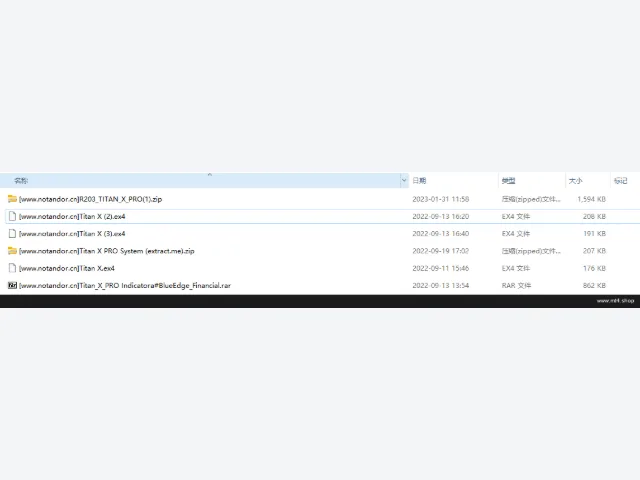Image resolution: width=640 pixels, height=480 pixels.
Task: Sort by the 大小 size column header
Action: (x=576, y=180)
